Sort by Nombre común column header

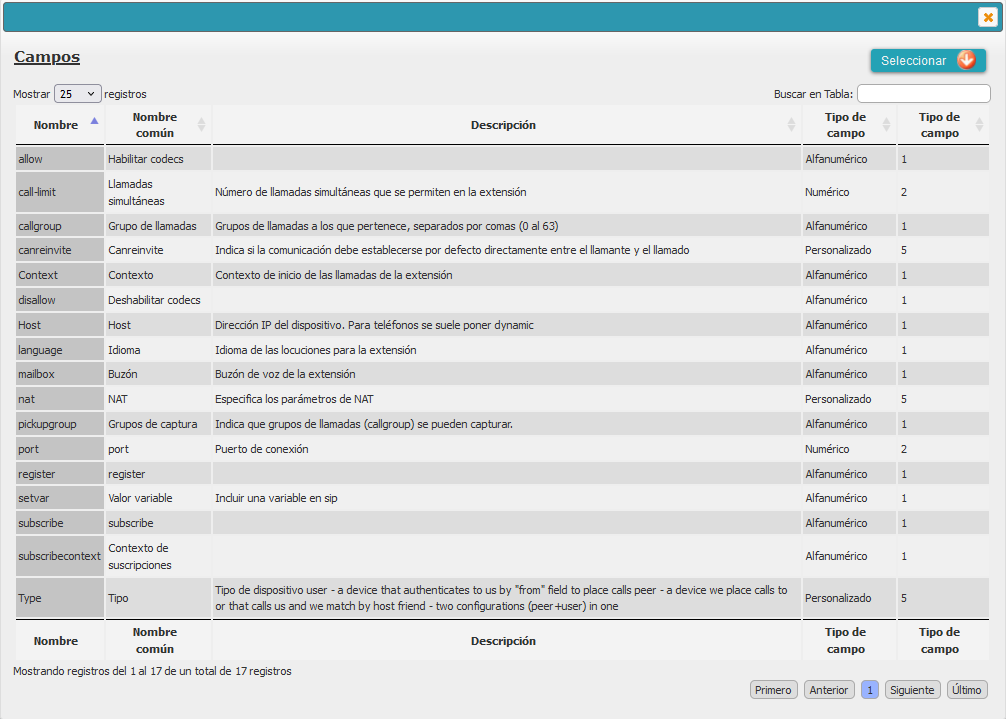pyautogui.click(x=158, y=125)
